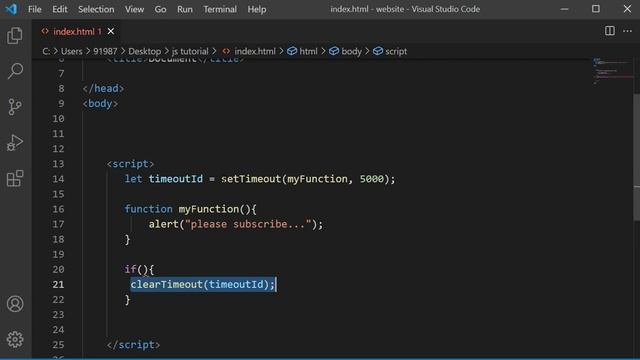Open the Help menu
Viewport: 640px width, 360px height.
pyautogui.click(x=257, y=9)
